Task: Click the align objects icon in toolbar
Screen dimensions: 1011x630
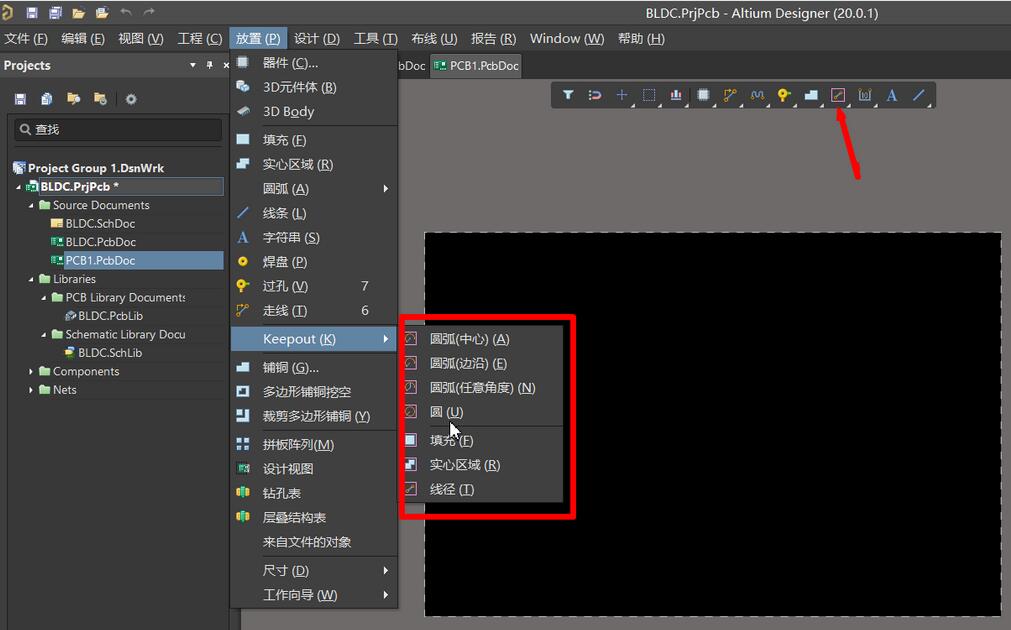Action: tap(676, 95)
